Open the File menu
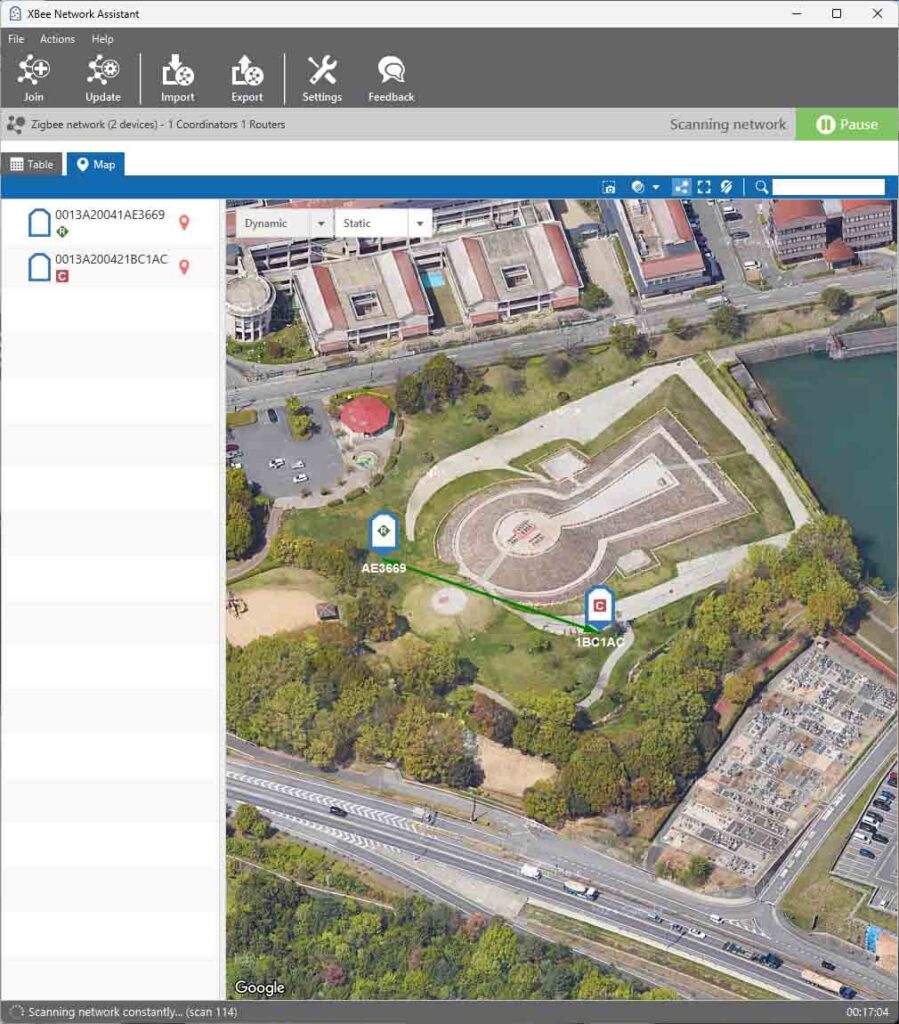This screenshot has height=1024, width=899. (16, 39)
